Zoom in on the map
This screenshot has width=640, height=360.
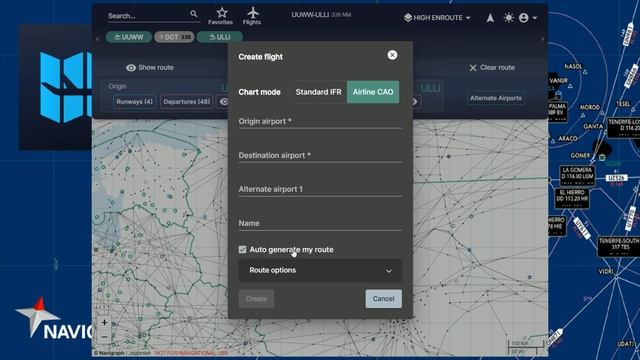(104, 322)
